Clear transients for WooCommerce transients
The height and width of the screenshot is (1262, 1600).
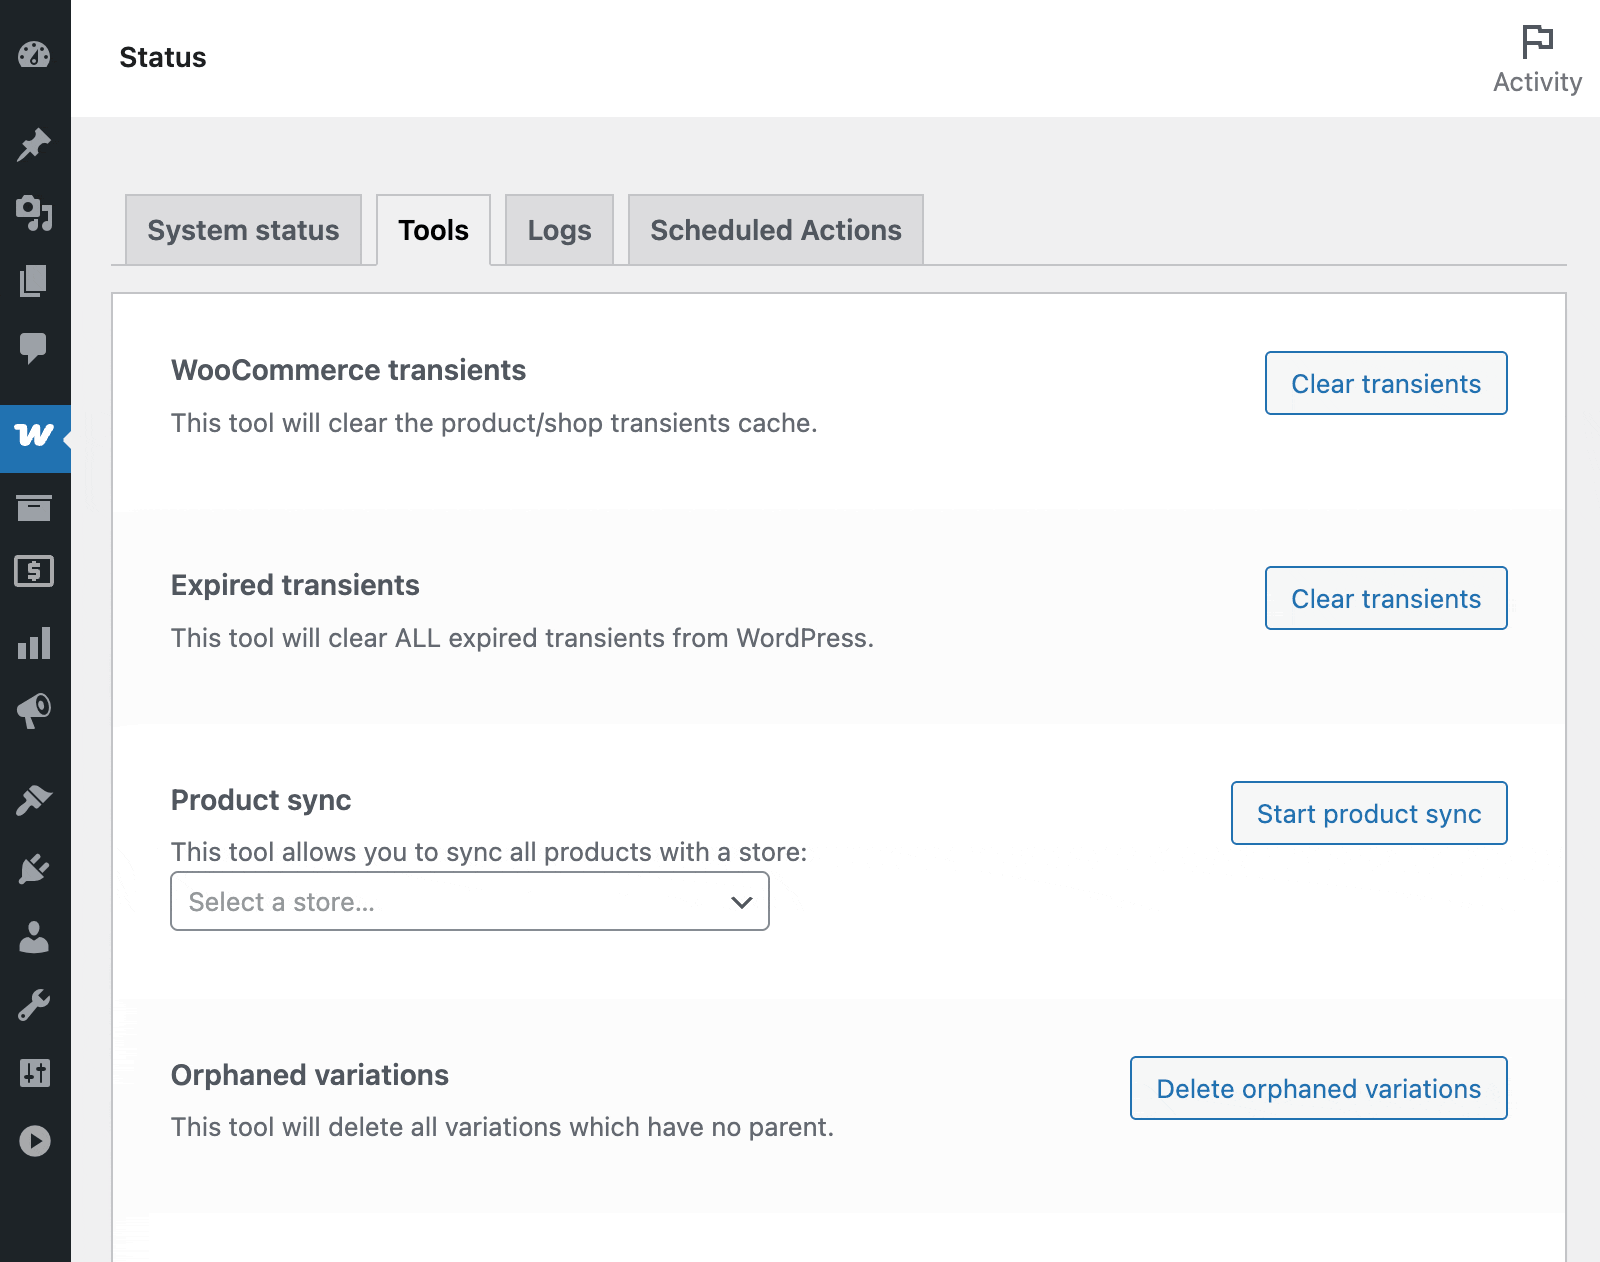[1386, 383]
